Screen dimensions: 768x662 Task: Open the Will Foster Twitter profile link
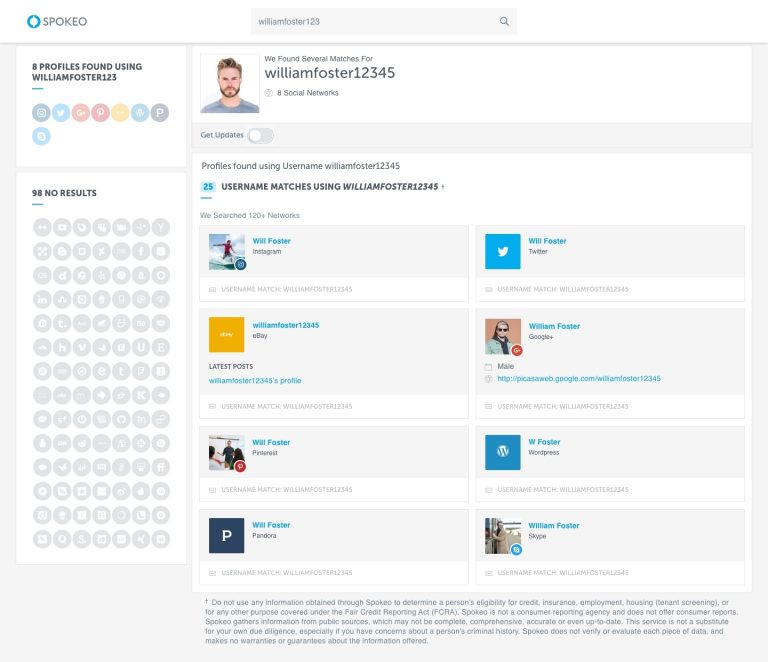coord(547,241)
